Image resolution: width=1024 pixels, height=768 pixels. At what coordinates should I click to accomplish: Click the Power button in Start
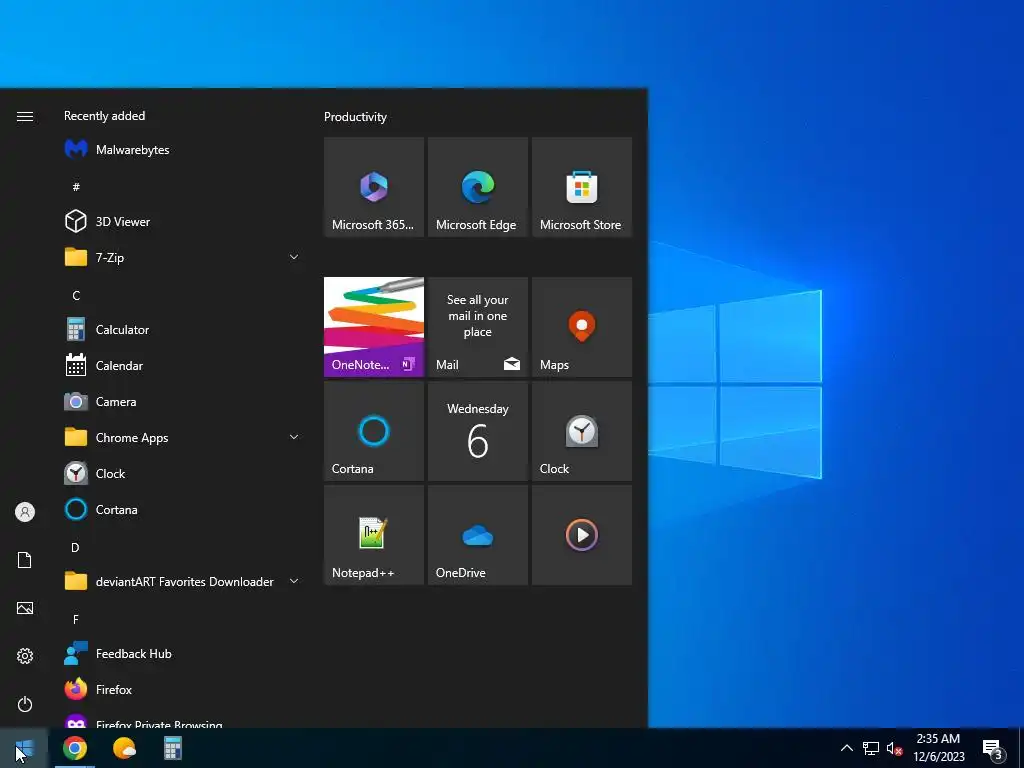click(x=25, y=704)
